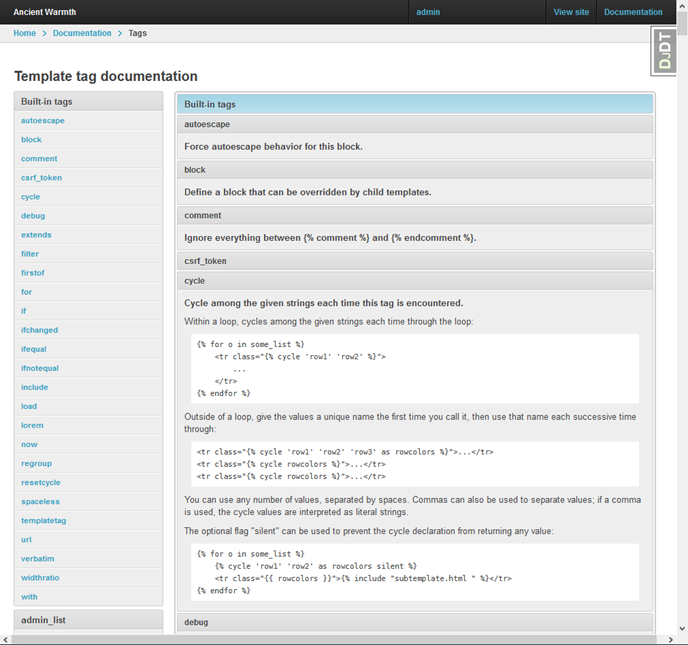Screen dimensions: 688x645
Task: Select autoescape in the sidebar
Action: click(42, 120)
